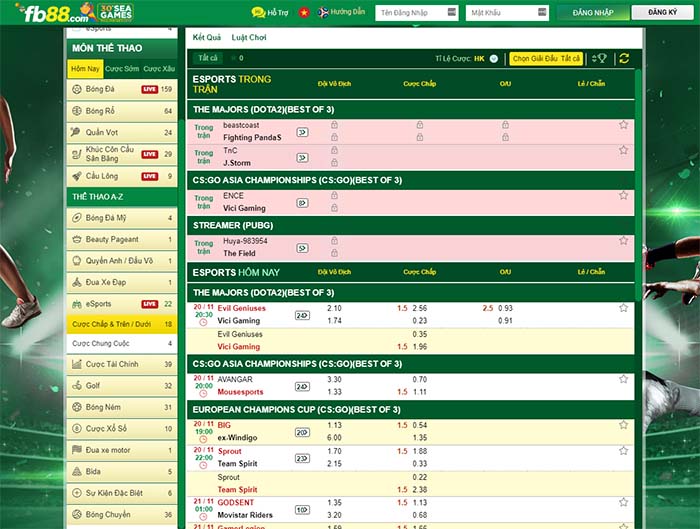
Task: Star the BIG vs ex-Windigo match
Action: 623,424
